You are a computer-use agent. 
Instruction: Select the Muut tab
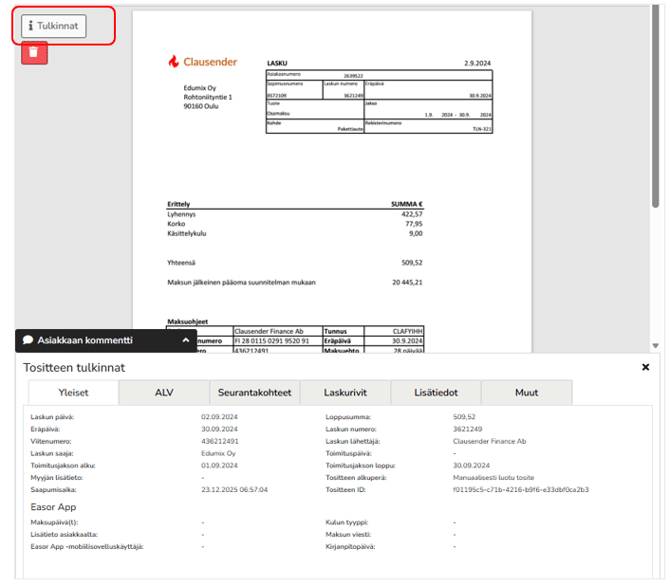526,392
